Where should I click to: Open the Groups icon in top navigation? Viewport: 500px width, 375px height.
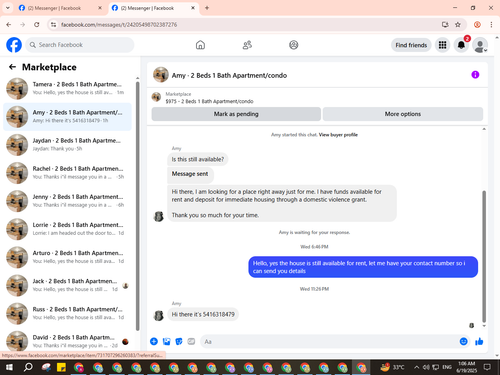[294, 45]
